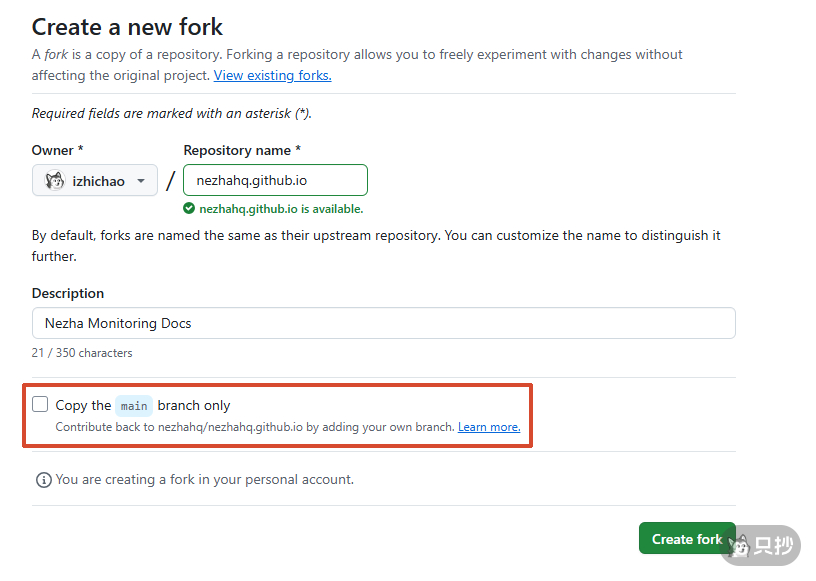Open the View existing forks link
Screen dimensions: 816x581
272,75
